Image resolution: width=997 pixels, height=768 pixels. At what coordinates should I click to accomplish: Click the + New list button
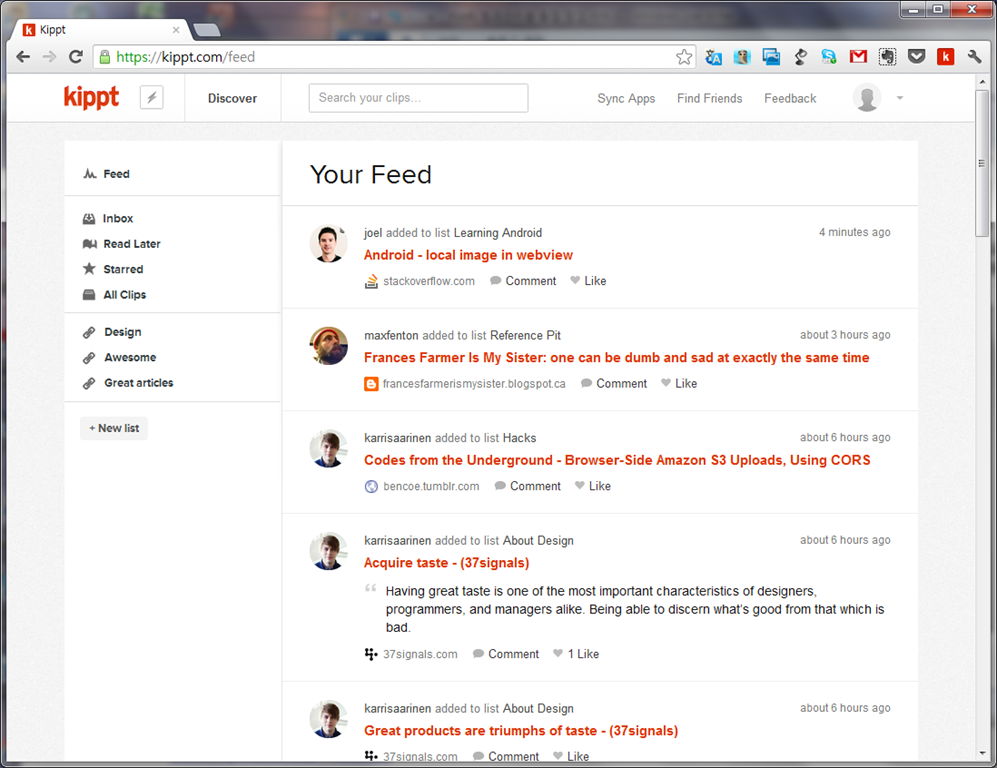pos(114,428)
